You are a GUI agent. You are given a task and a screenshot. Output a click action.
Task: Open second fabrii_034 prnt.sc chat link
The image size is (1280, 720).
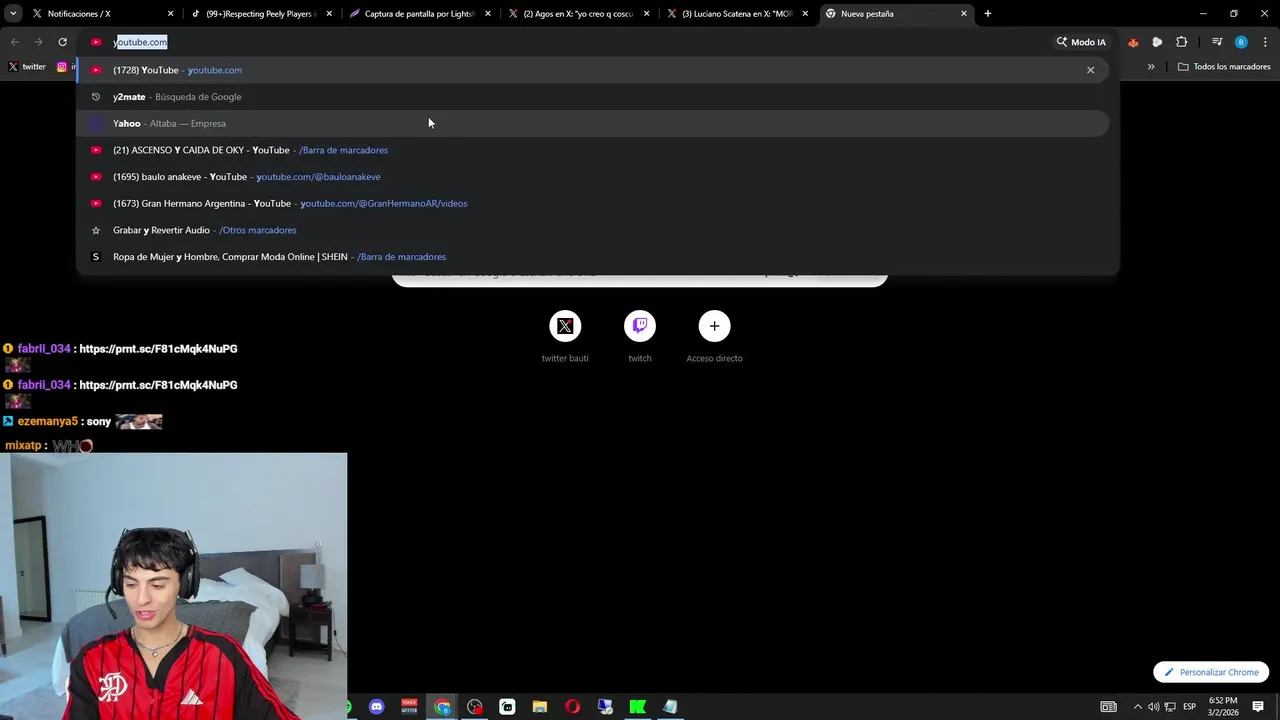[158, 385]
